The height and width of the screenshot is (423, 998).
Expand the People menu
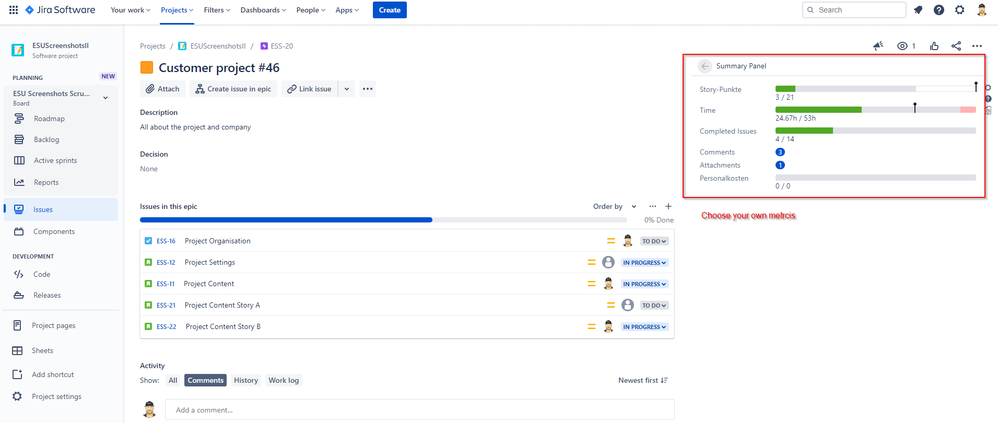coord(311,10)
